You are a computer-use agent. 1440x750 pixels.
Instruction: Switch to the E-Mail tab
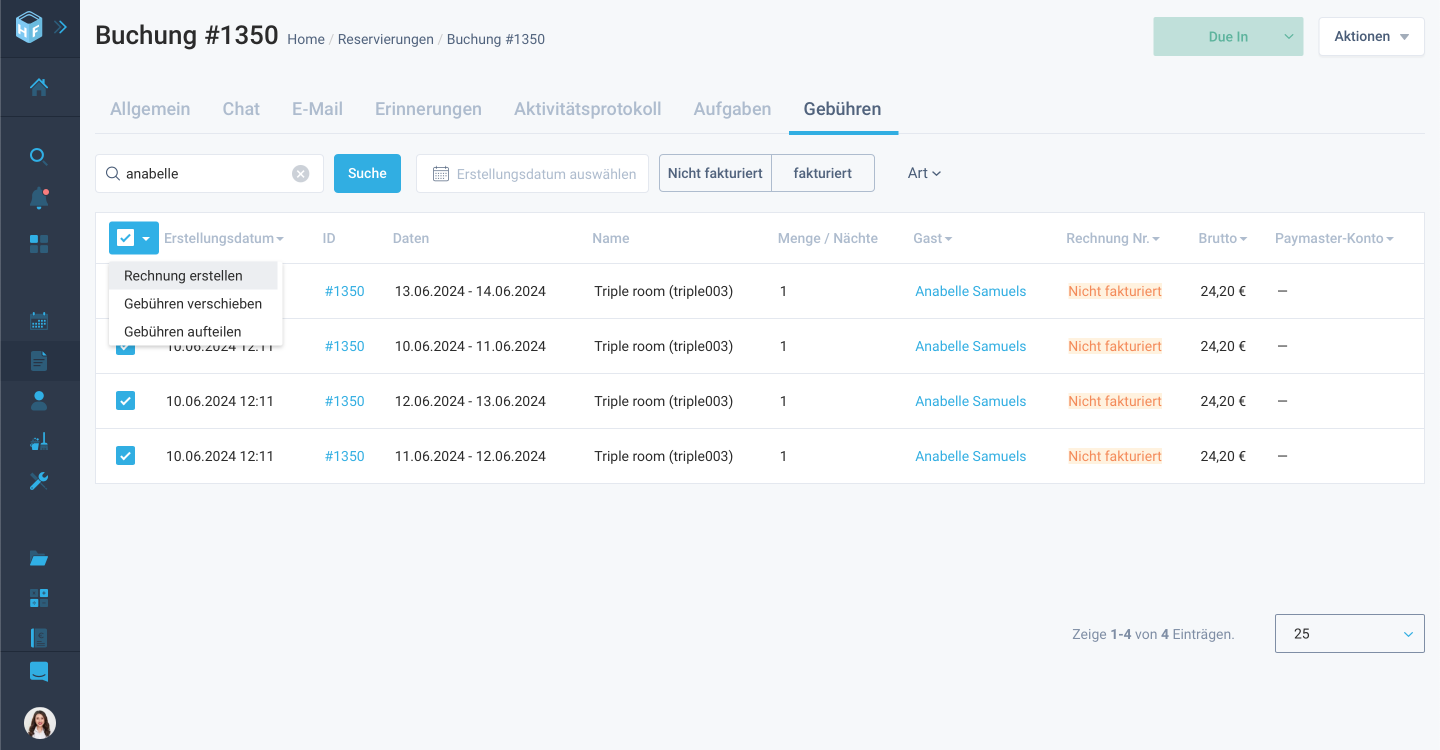[x=317, y=109]
